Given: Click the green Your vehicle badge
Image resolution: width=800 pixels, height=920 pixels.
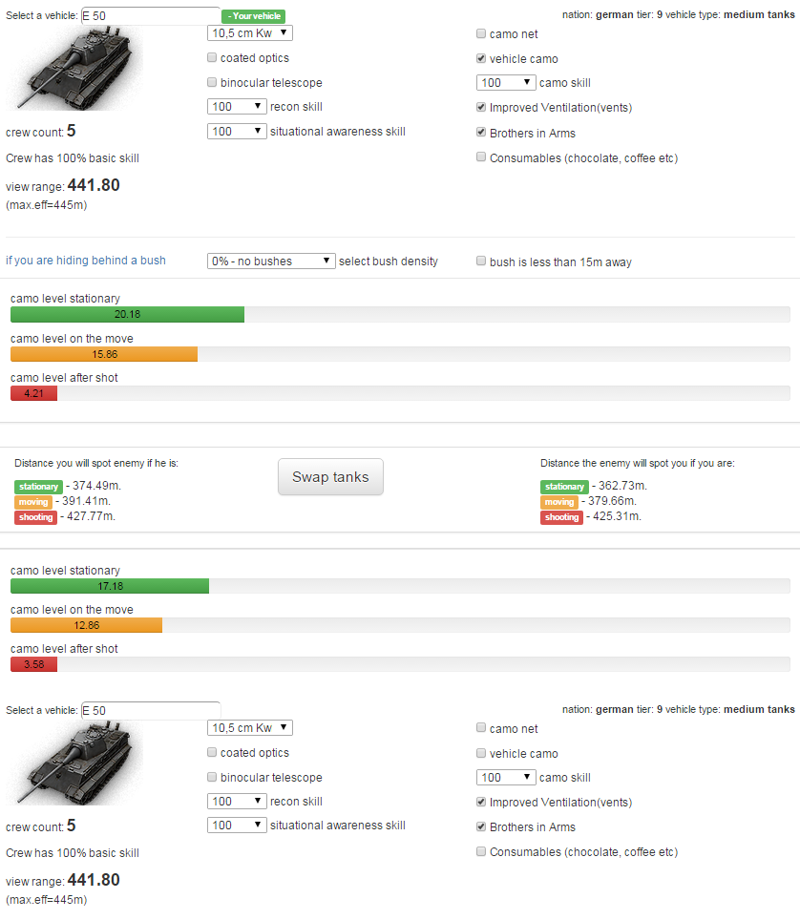Looking at the screenshot, I should click(x=254, y=16).
